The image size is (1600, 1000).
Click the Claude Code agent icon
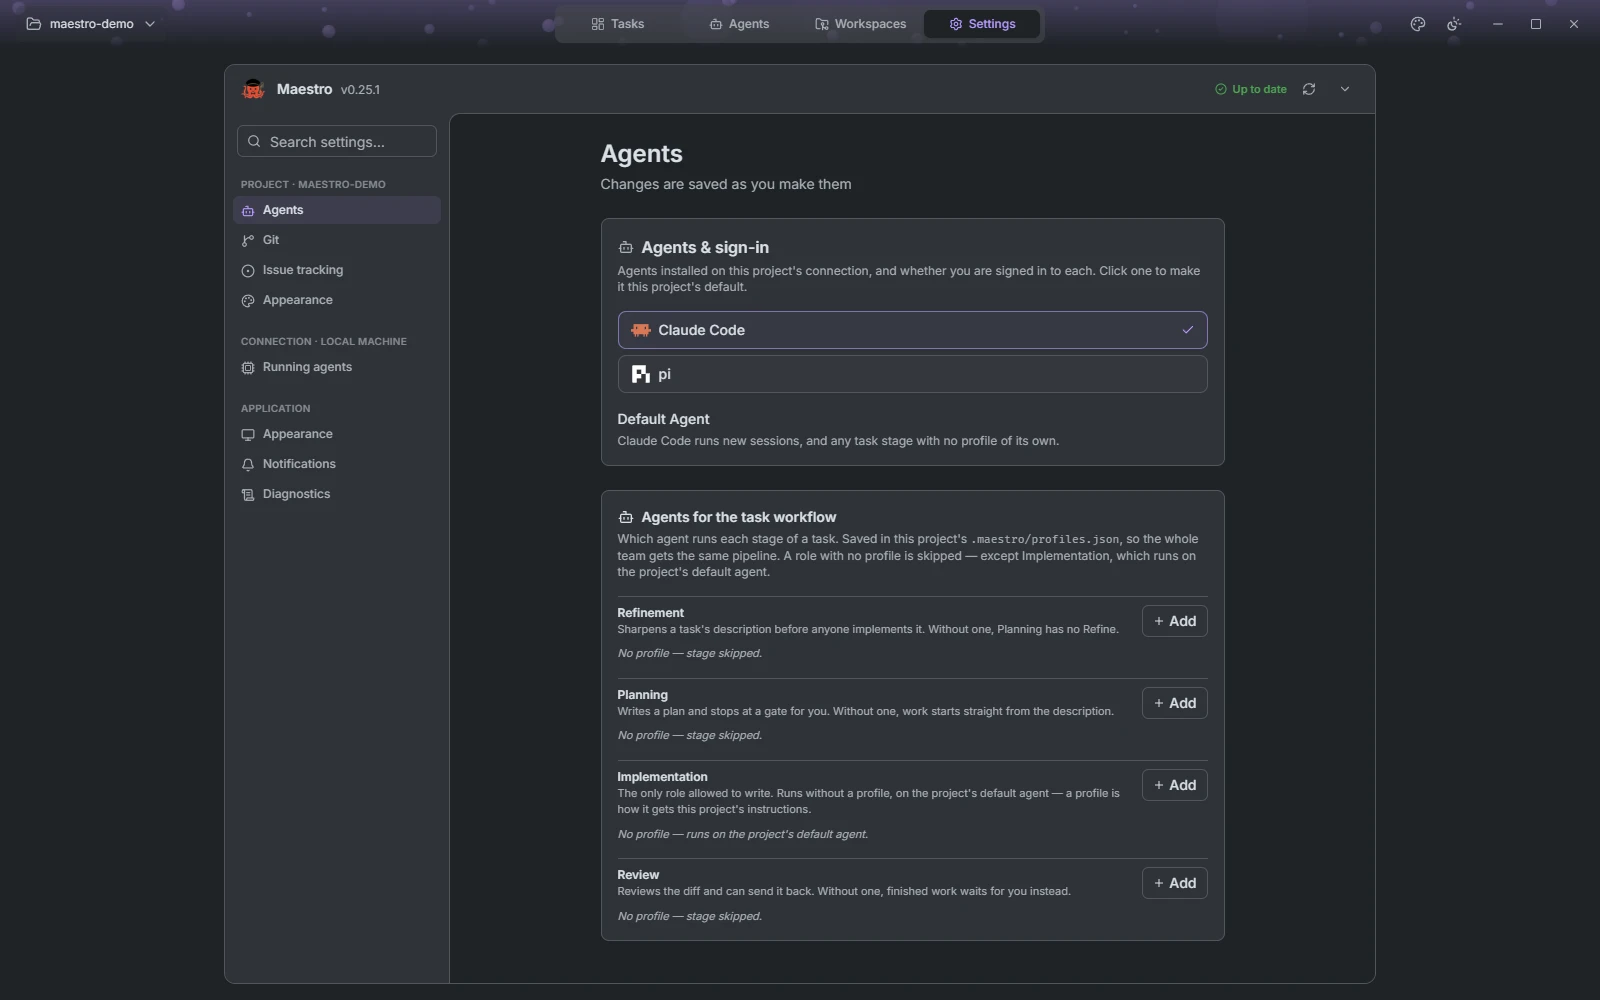click(x=641, y=330)
